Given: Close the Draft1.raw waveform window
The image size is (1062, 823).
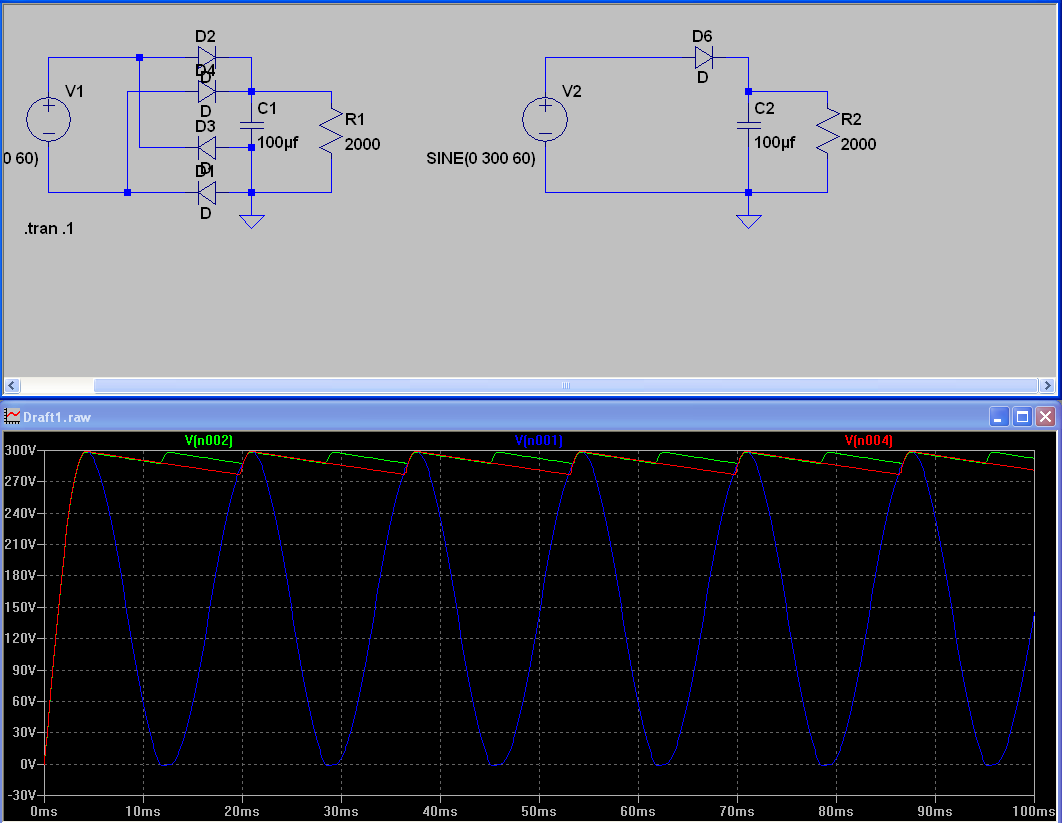Looking at the screenshot, I should point(1045,417).
